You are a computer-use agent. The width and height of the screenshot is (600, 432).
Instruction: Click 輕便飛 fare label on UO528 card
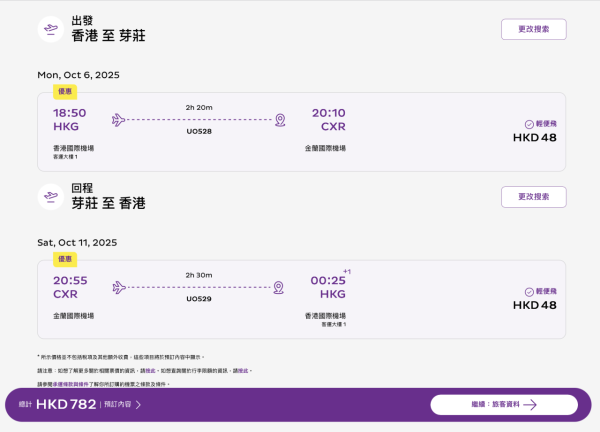point(546,124)
